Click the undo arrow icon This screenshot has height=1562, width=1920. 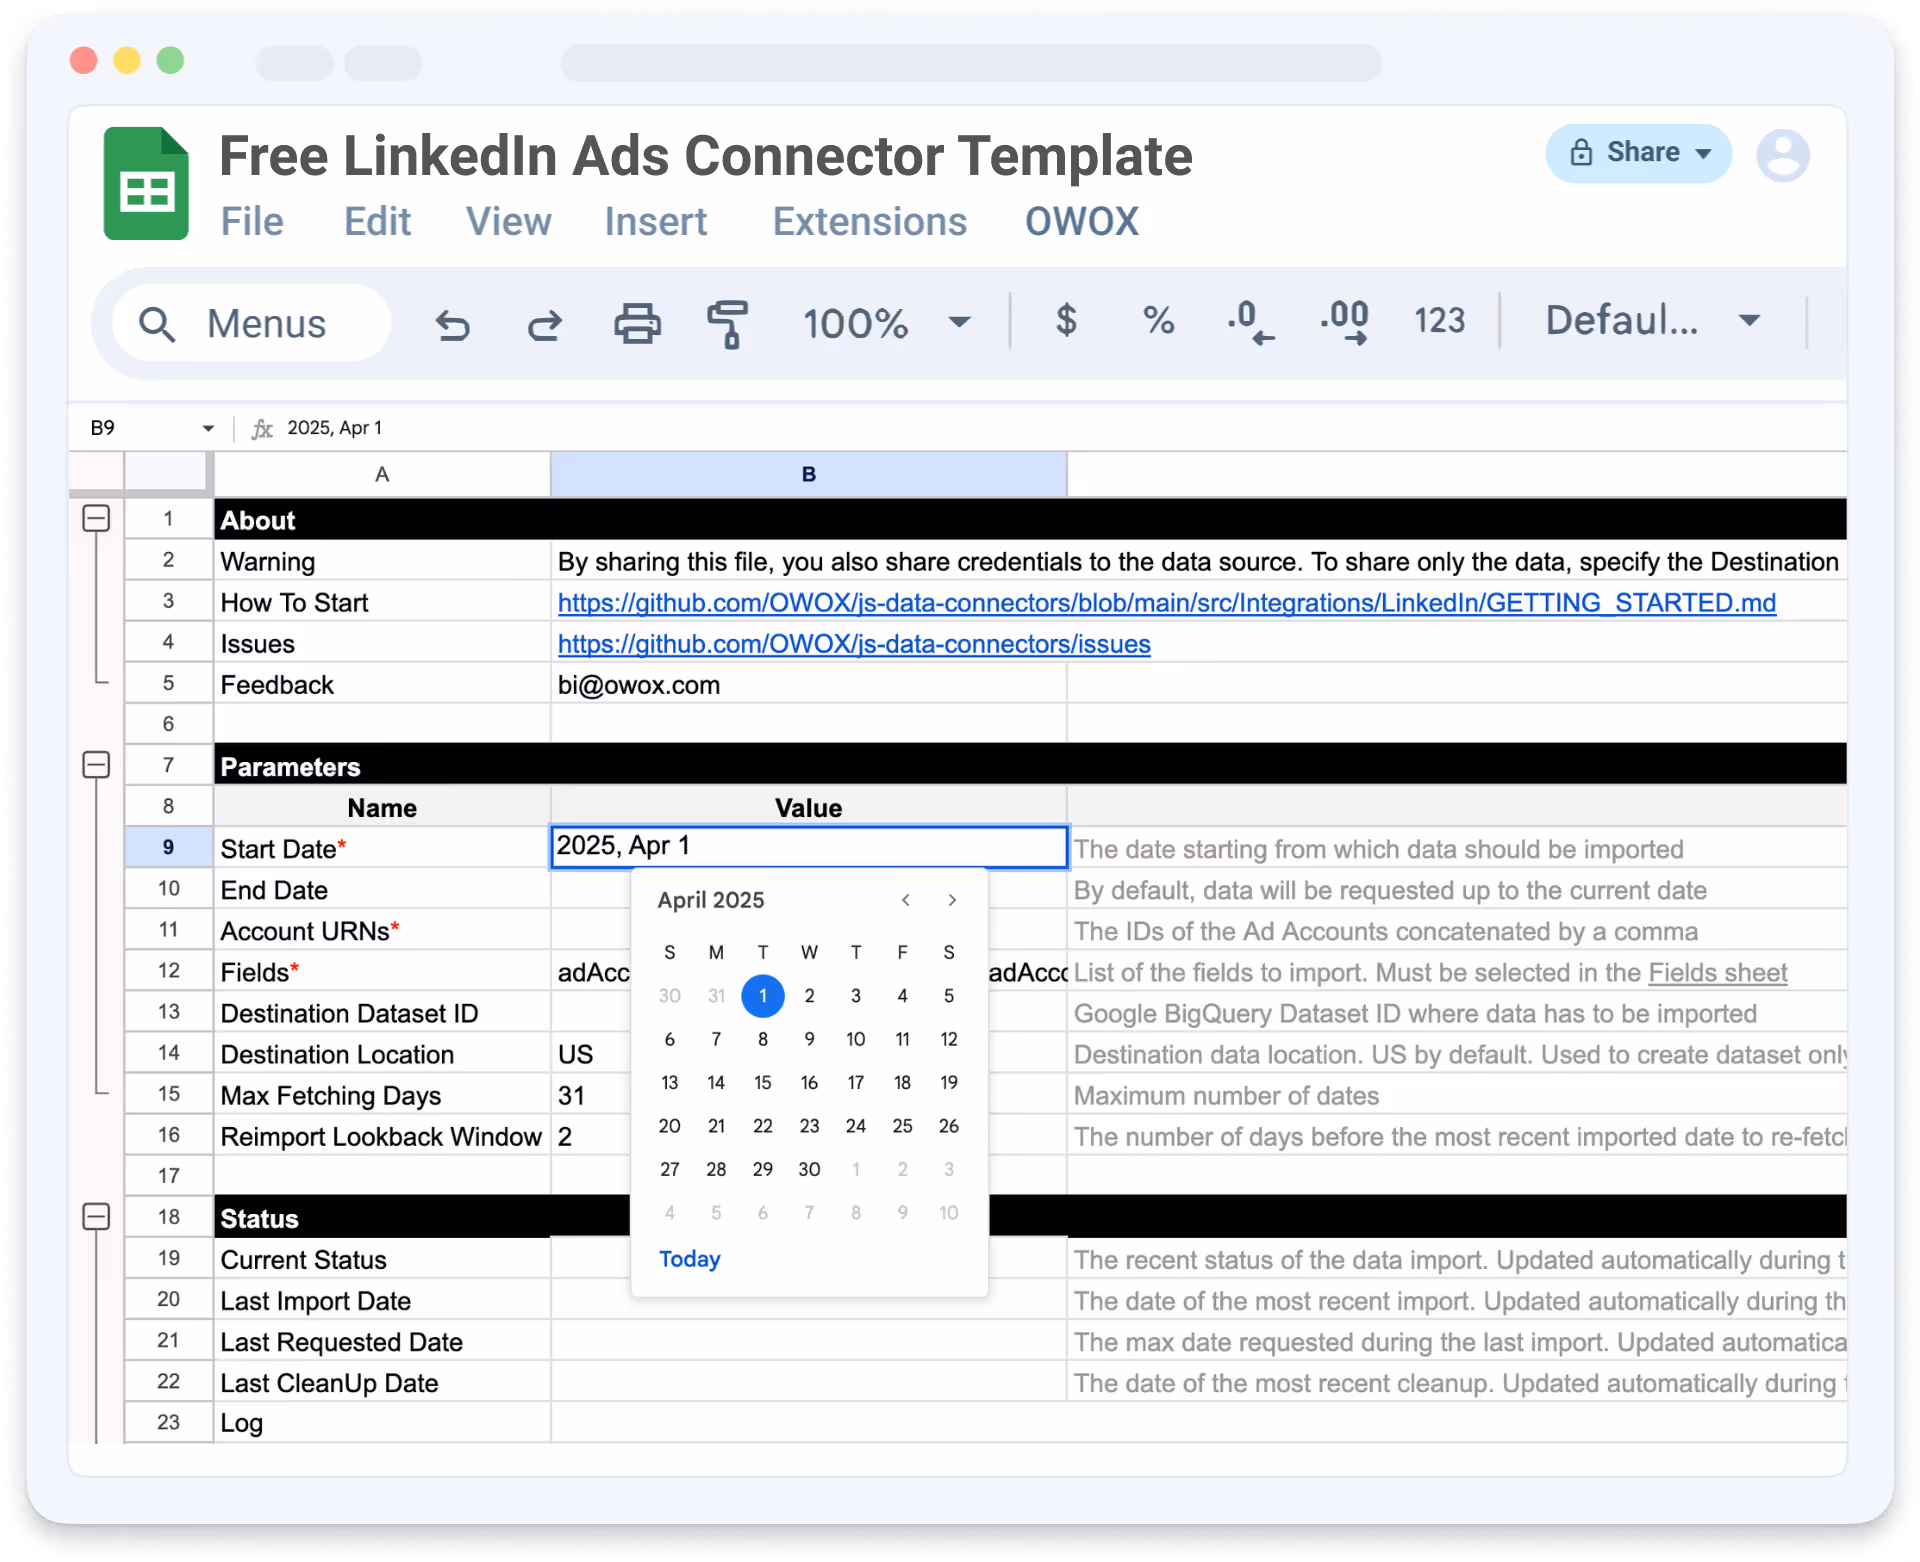pos(453,325)
